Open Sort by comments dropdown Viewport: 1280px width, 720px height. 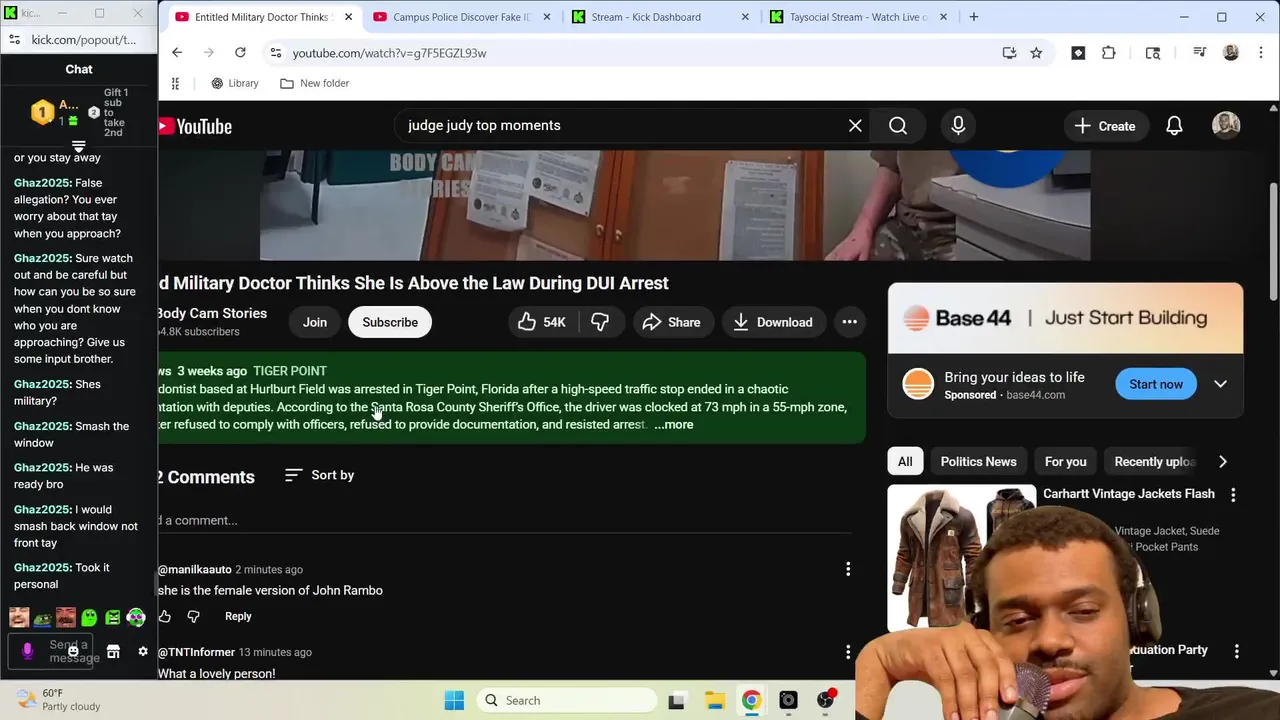click(319, 475)
